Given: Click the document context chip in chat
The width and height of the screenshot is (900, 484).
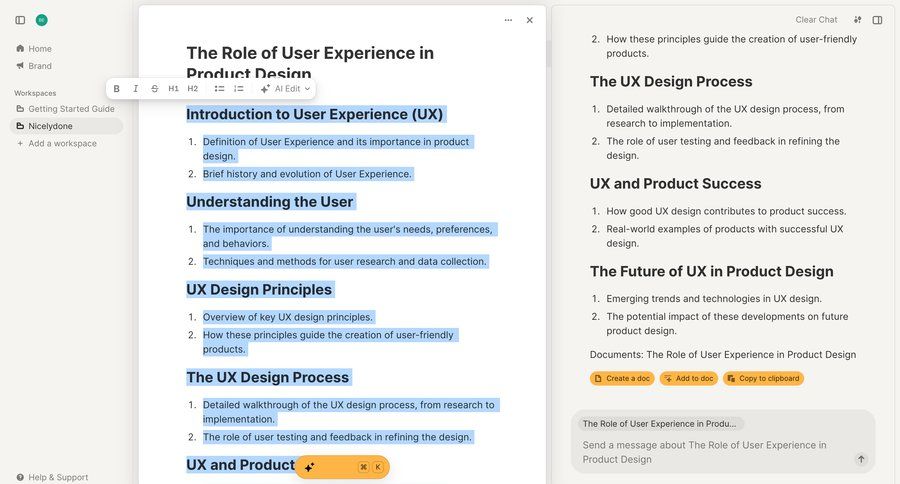Looking at the screenshot, I should click(x=660, y=424).
